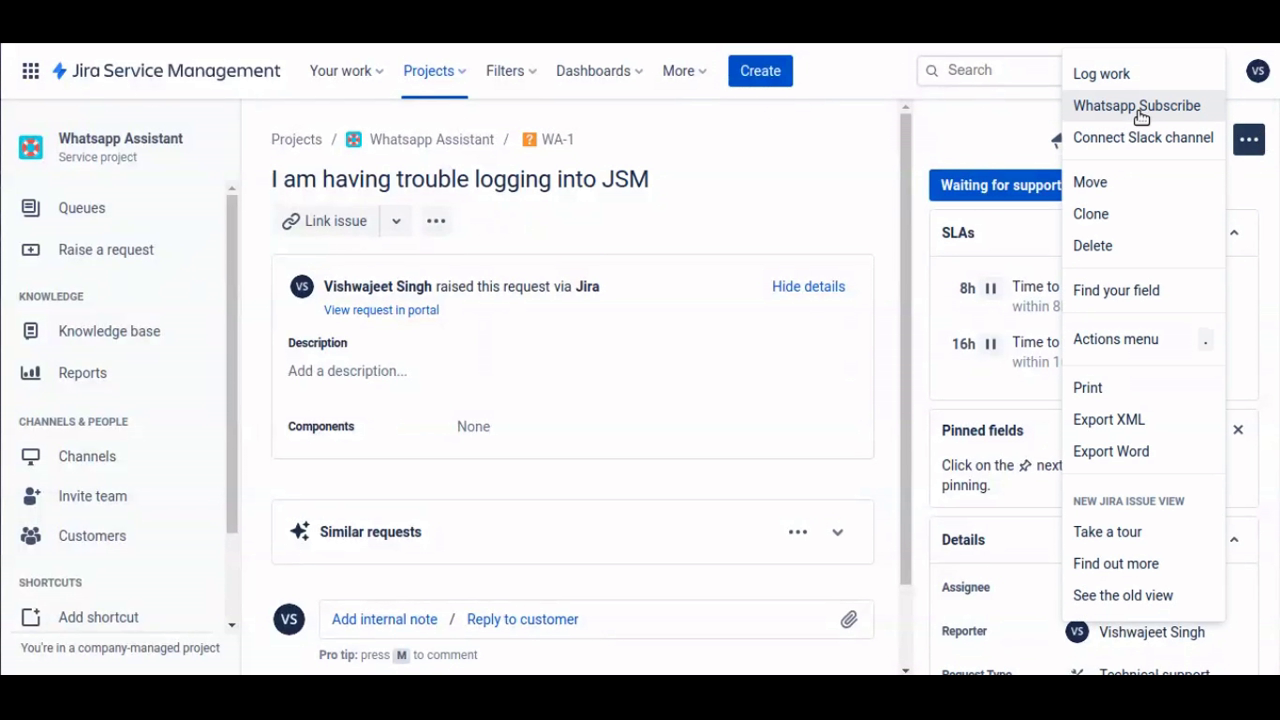This screenshot has width=1280, height=720.
Task: Click the Search box in header
Action: click(x=990, y=71)
